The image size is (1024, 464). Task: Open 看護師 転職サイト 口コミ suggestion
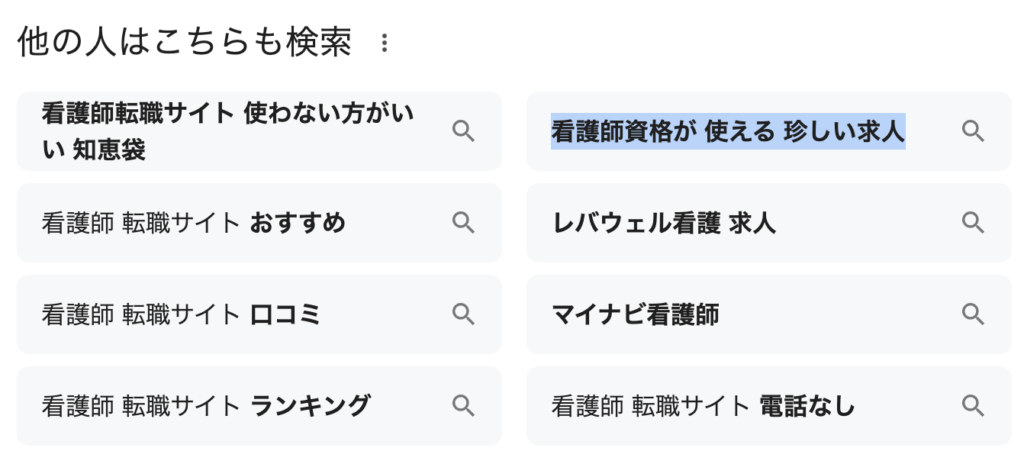(x=181, y=314)
